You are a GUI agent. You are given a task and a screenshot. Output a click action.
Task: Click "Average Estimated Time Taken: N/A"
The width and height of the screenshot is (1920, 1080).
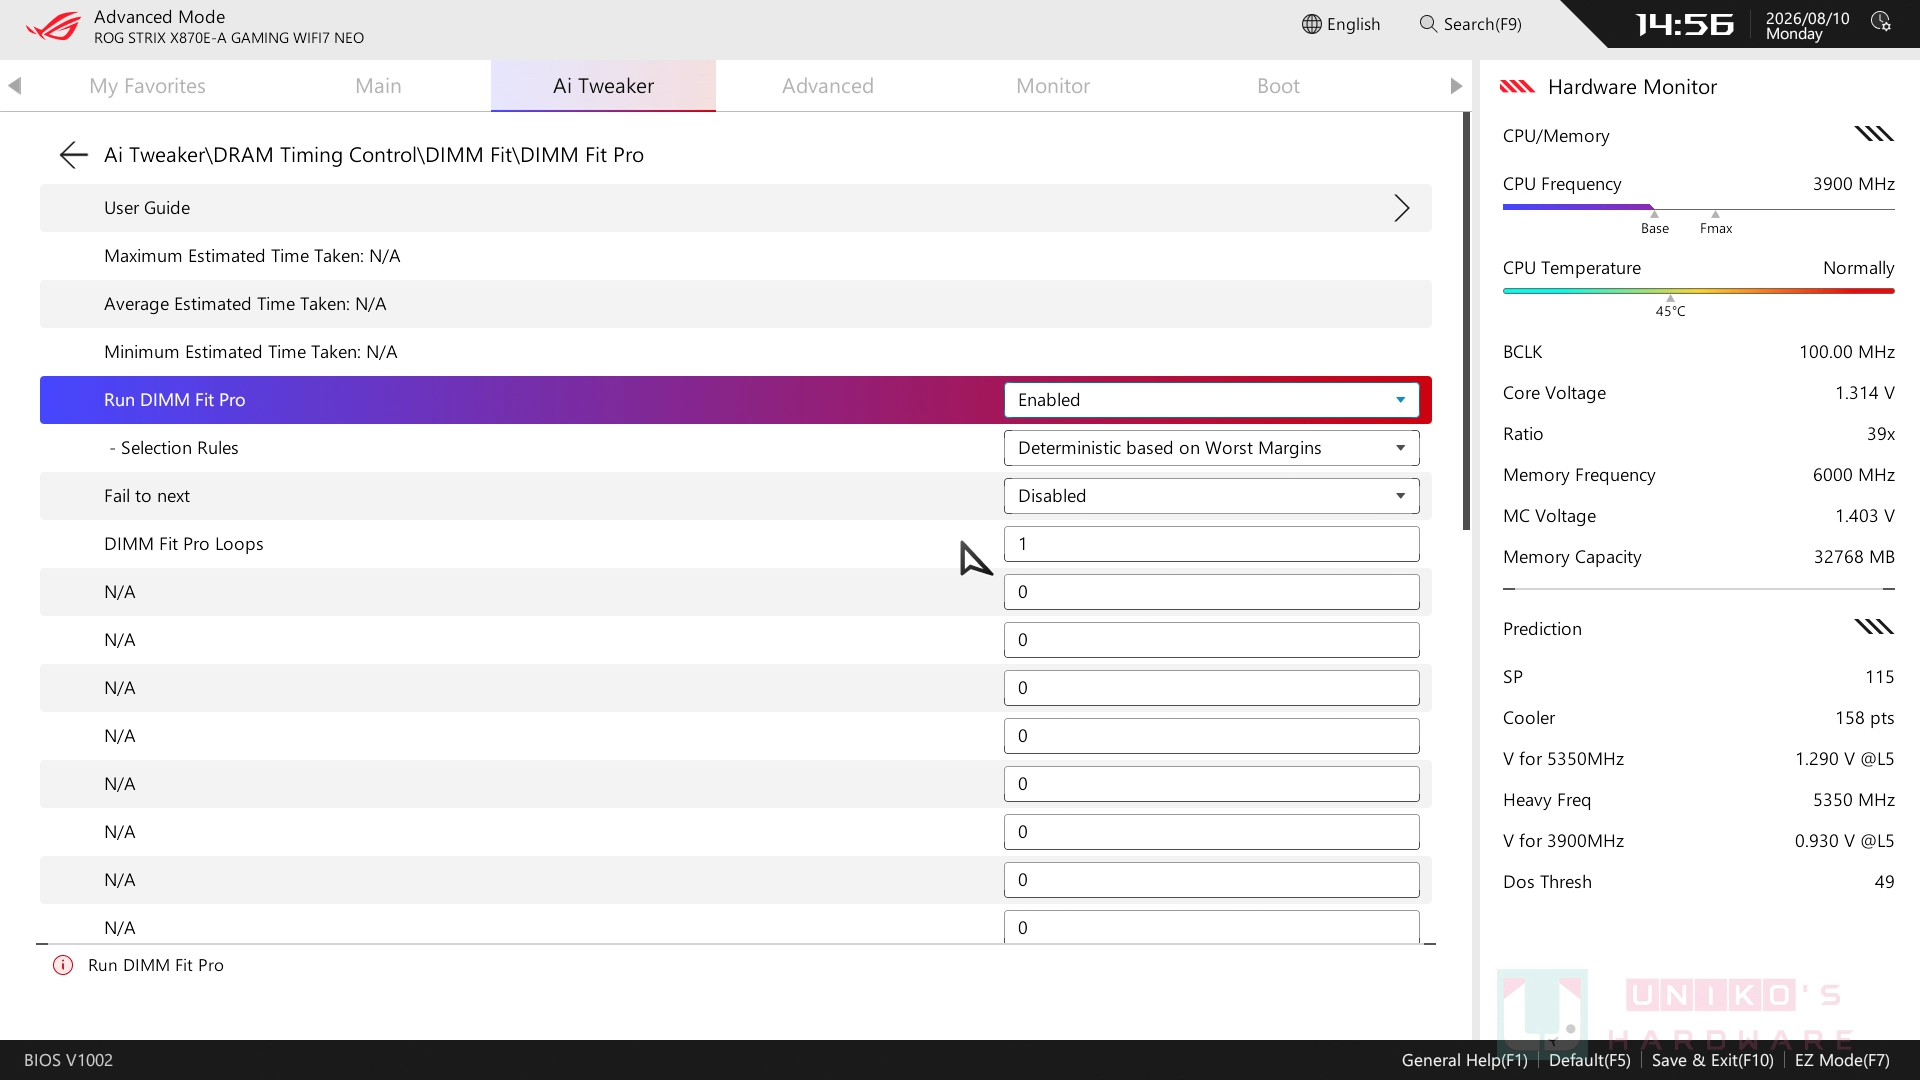coord(245,304)
